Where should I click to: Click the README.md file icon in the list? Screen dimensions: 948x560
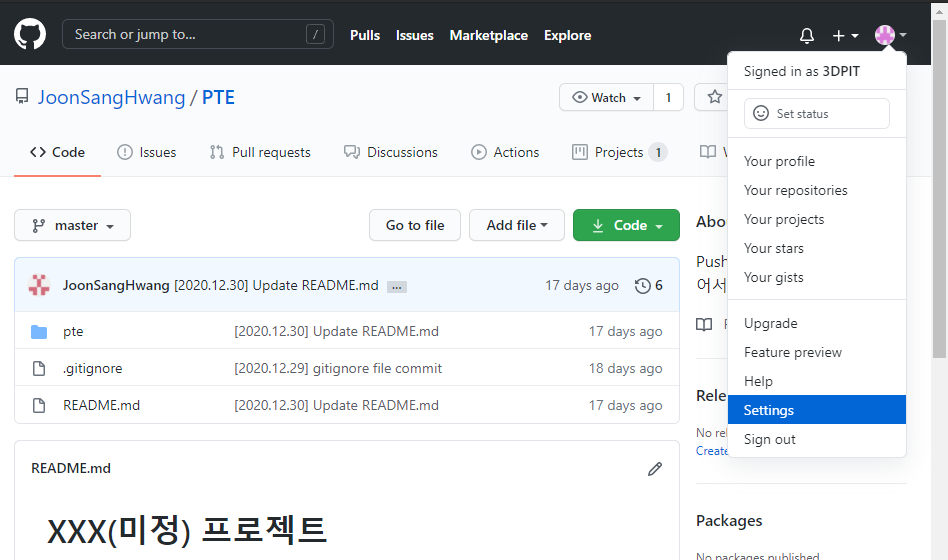pyautogui.click(x=39, y=405)
